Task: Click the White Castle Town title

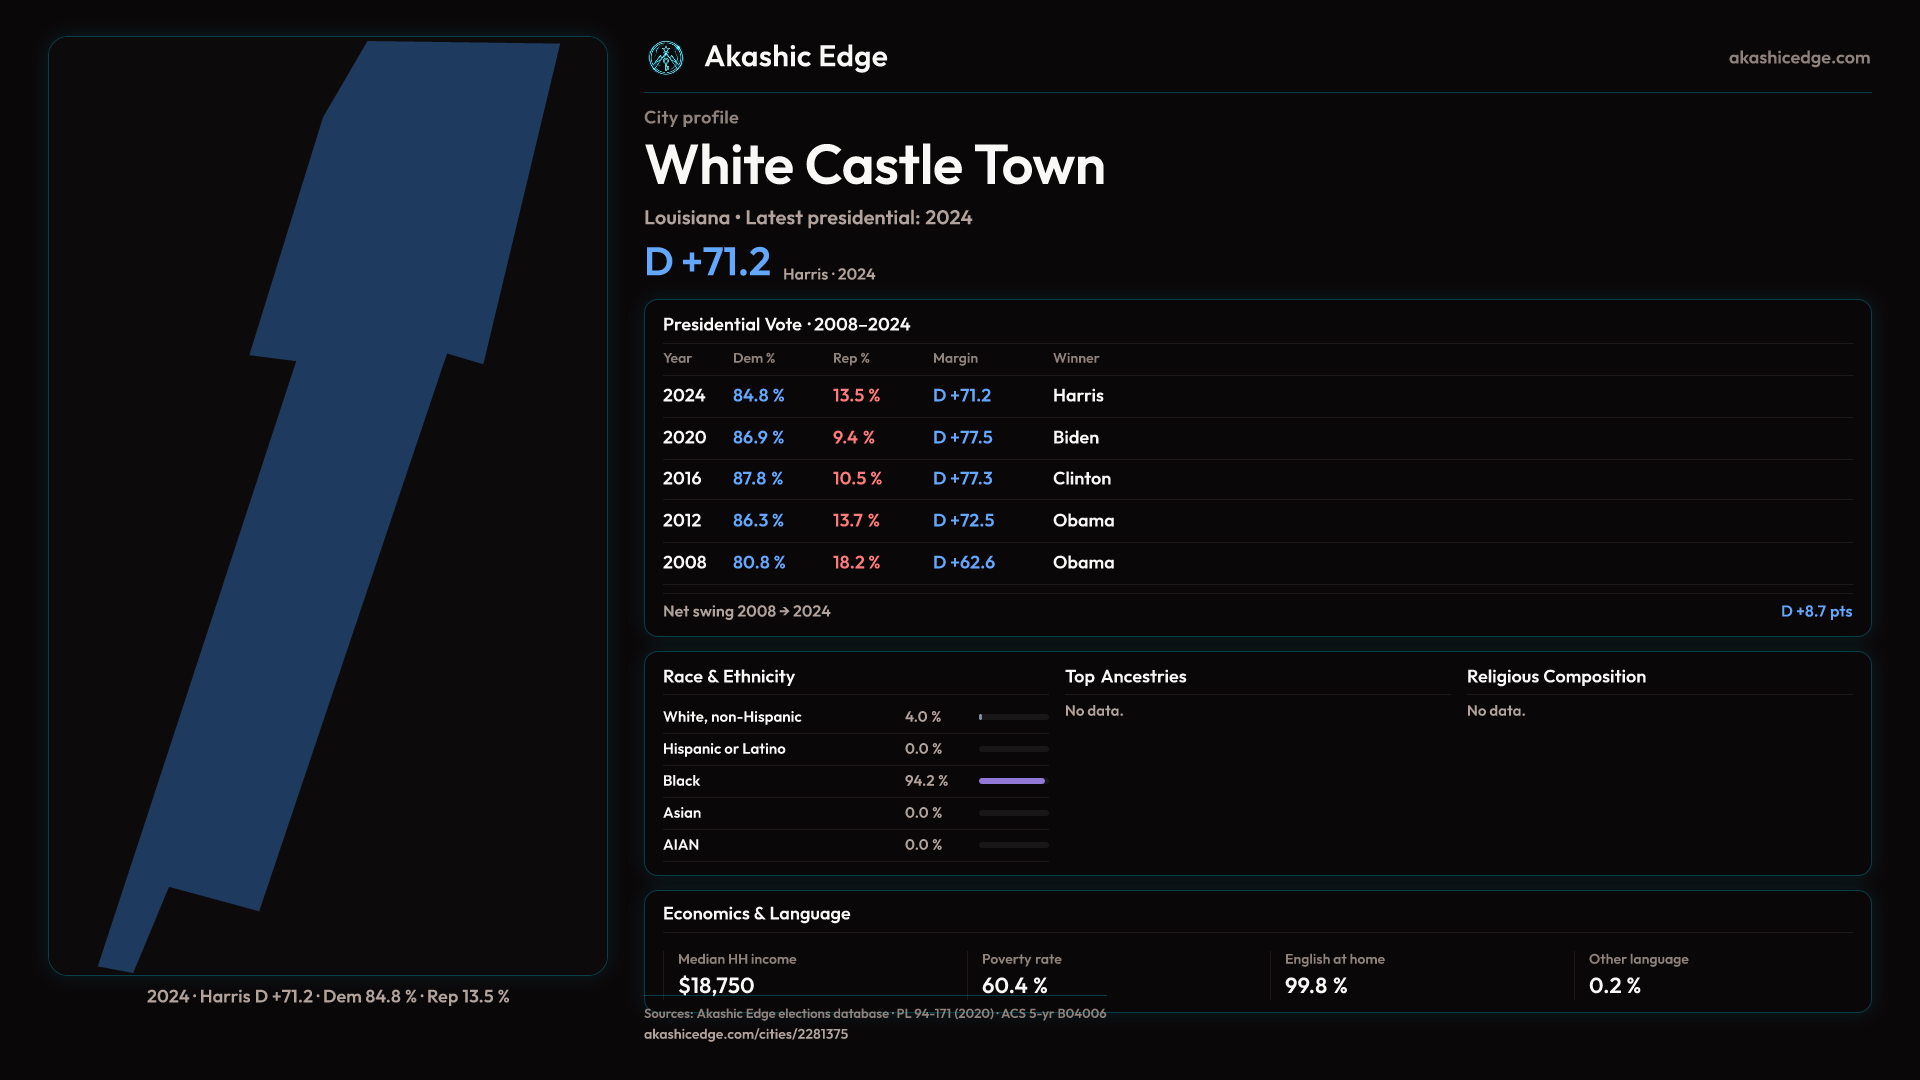Action: 874,165
